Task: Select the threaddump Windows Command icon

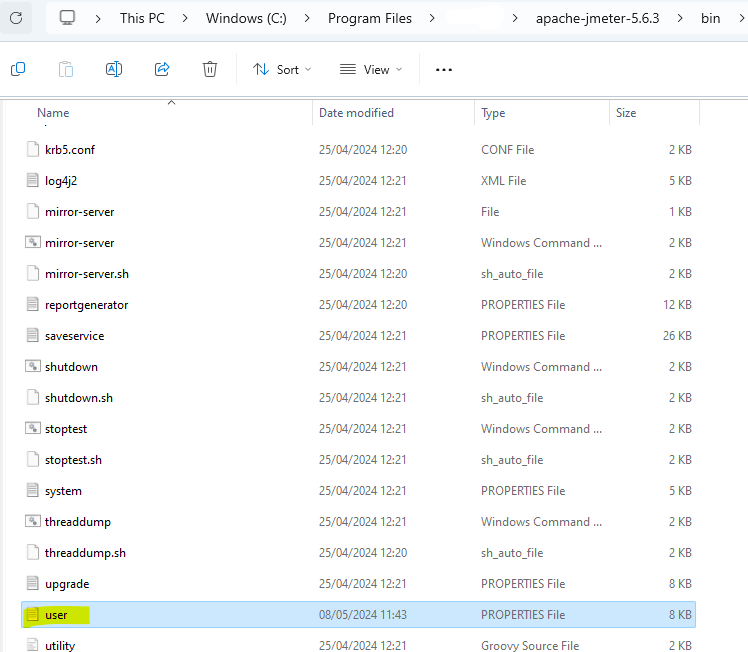Action: coord(32,521)
